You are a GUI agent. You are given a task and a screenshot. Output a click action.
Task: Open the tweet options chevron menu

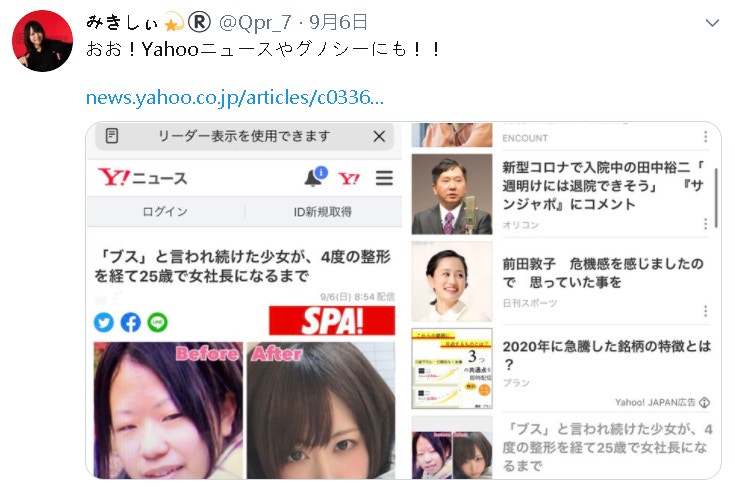click(x=712, y=23)
